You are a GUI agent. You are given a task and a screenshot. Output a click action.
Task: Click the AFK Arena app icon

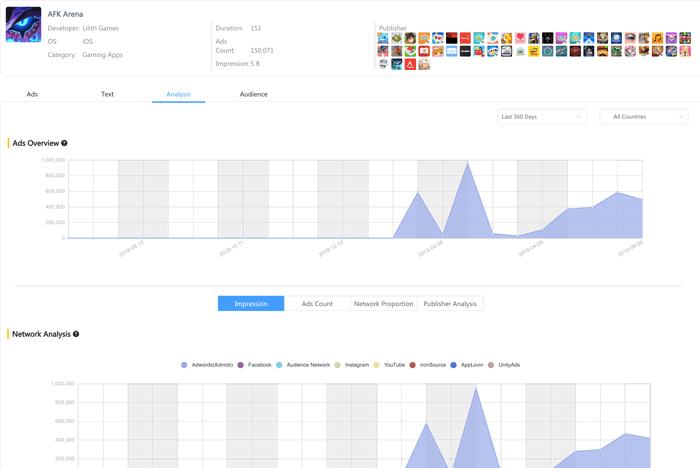pos(23,24)
